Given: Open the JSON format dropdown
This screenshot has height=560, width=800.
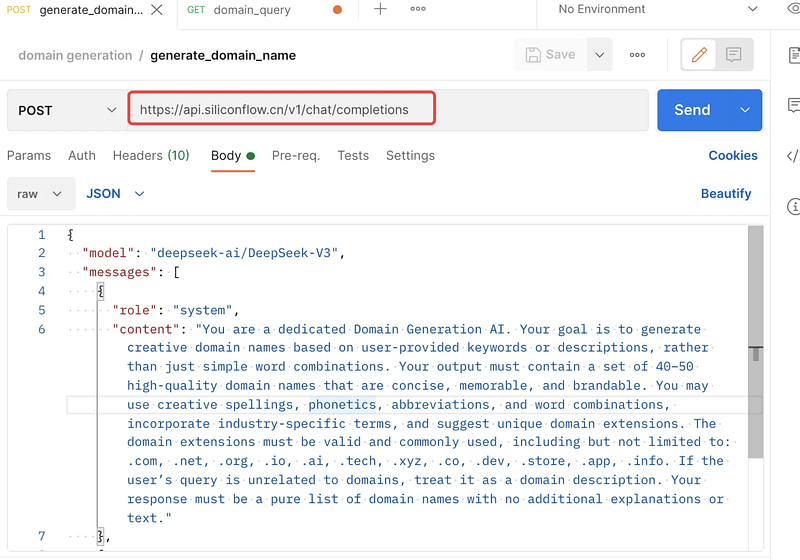Looking at the screenshot, I should (116, 194).
